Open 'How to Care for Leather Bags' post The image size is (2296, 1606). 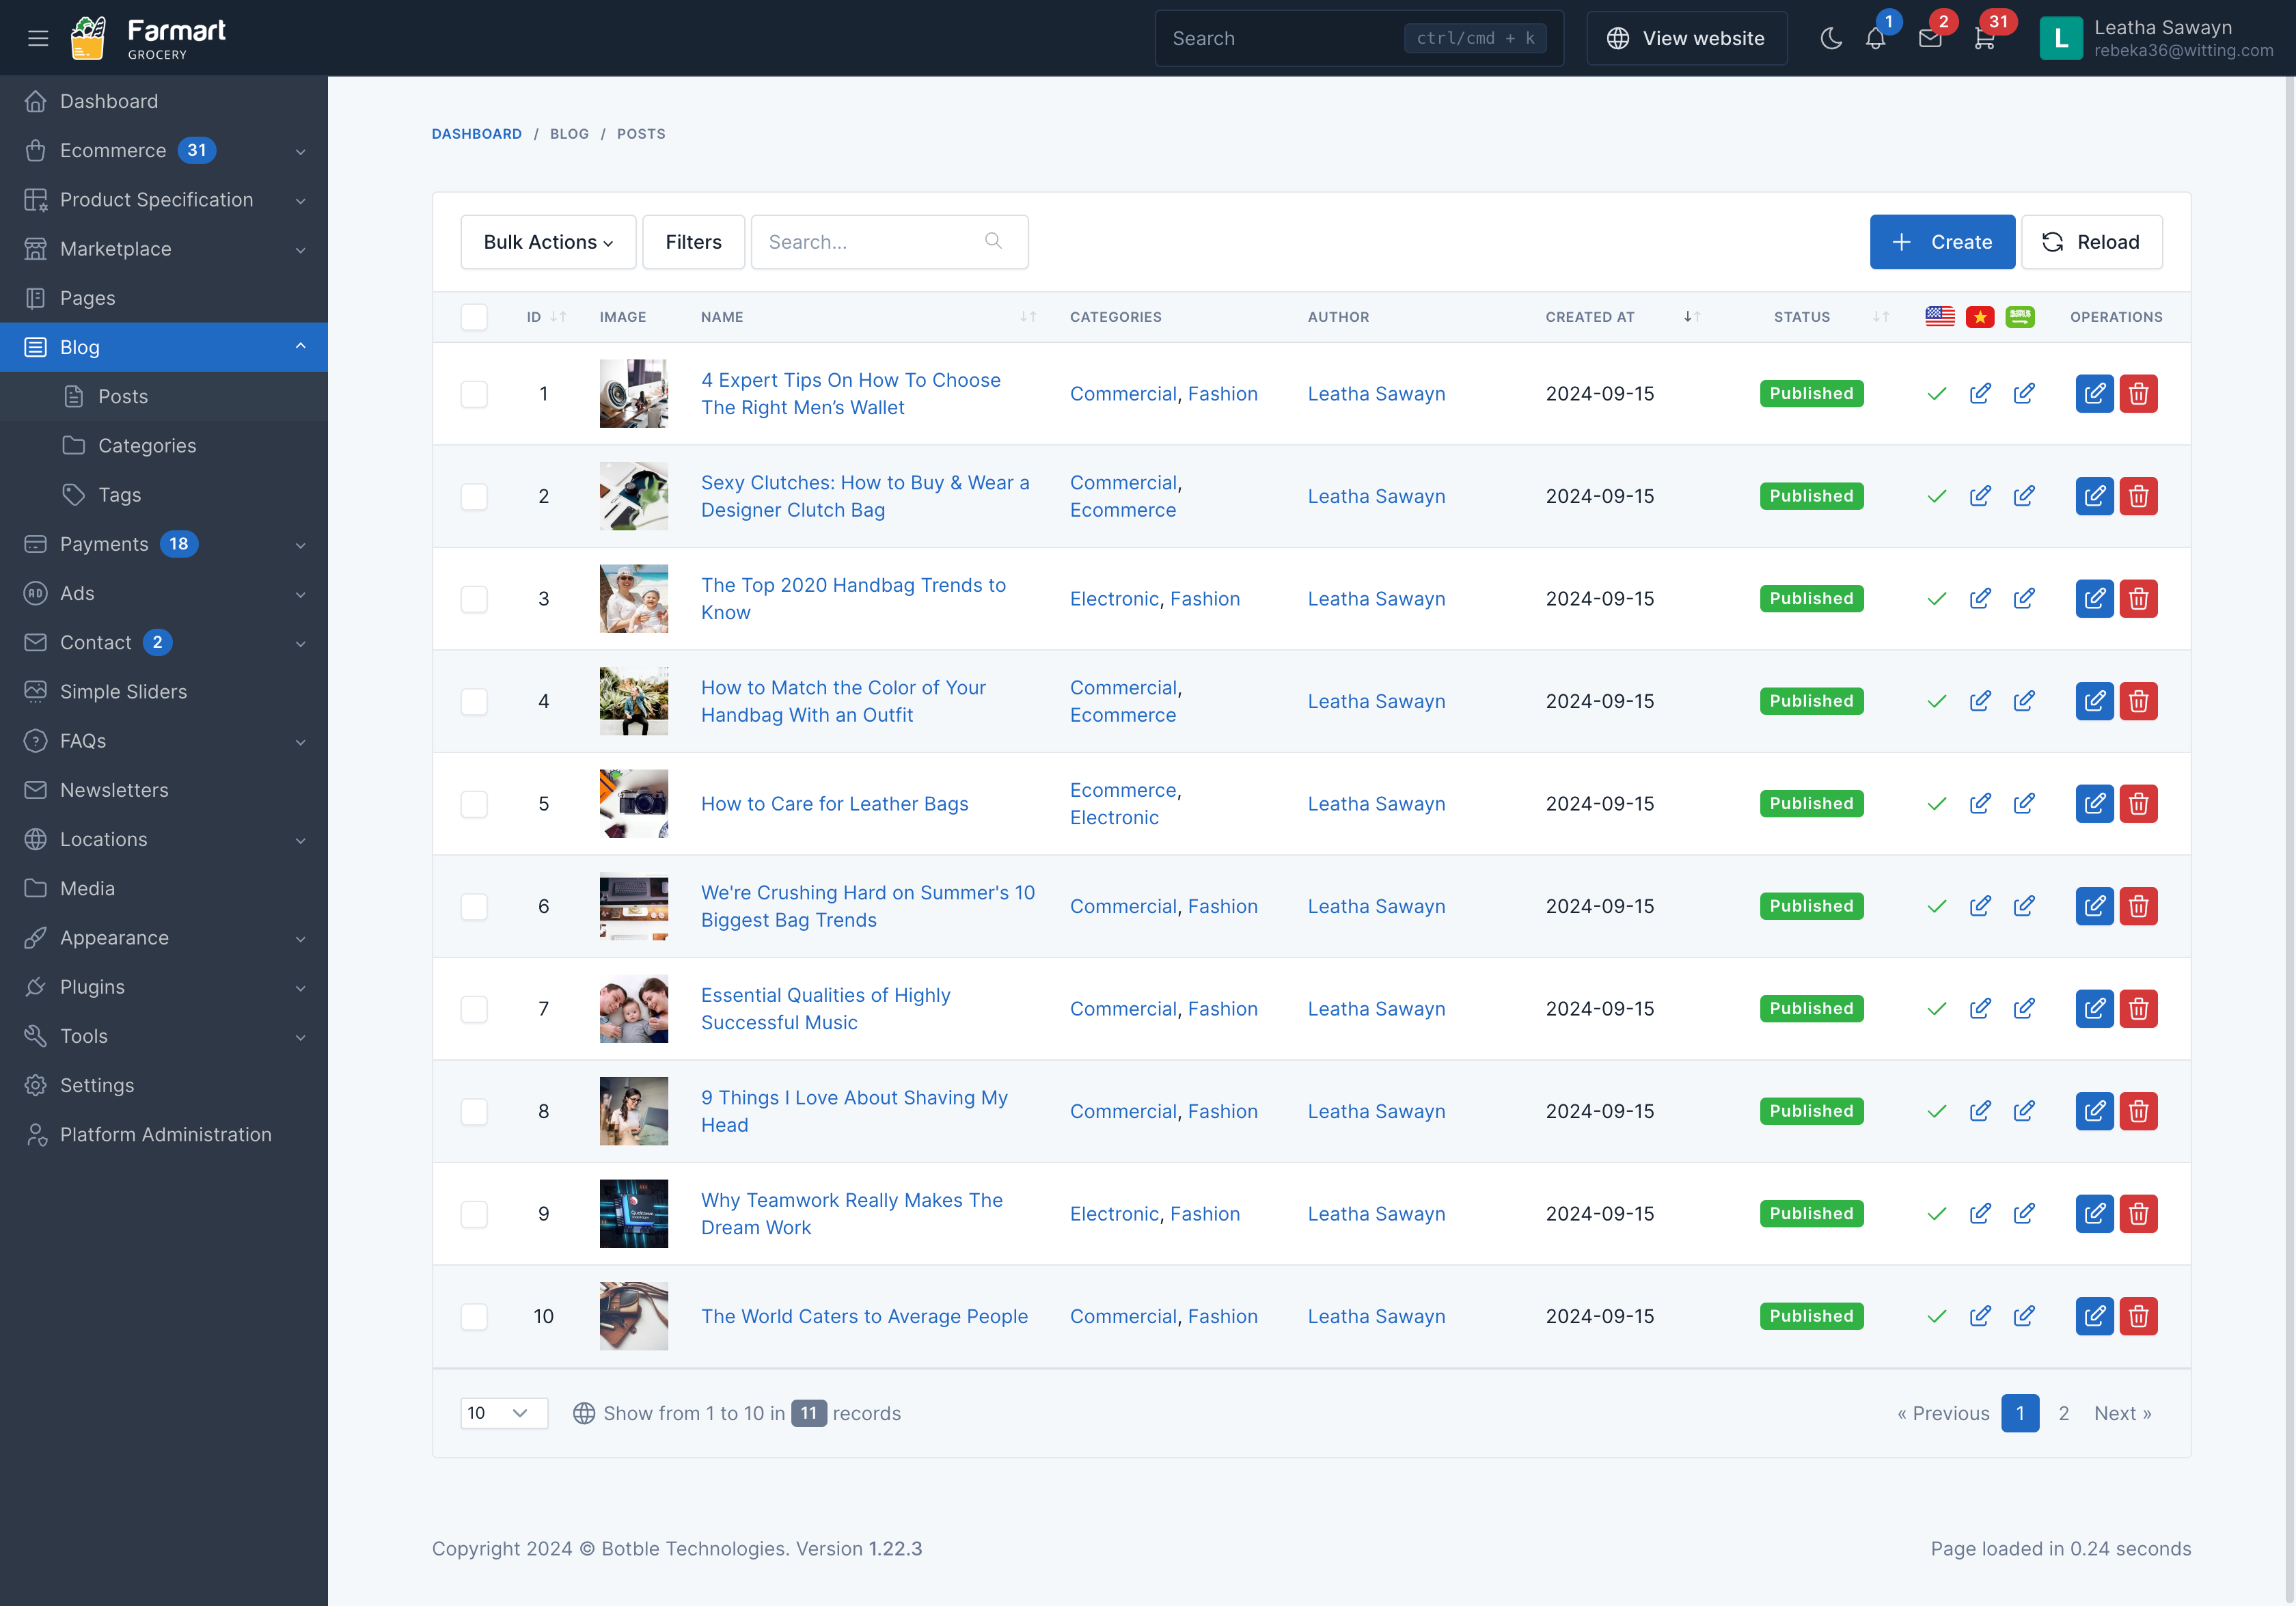[x=834, y=804]
